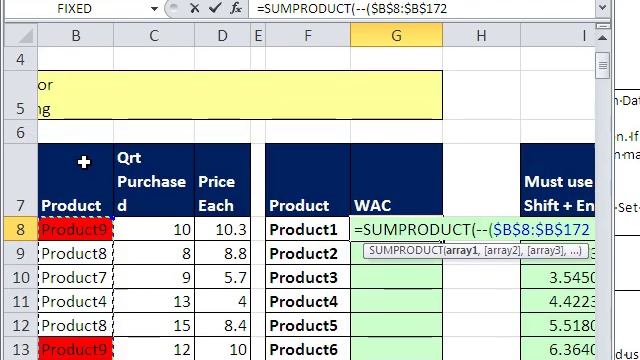Select row 13 header
640x360 pixels.
tap(21, 349)
